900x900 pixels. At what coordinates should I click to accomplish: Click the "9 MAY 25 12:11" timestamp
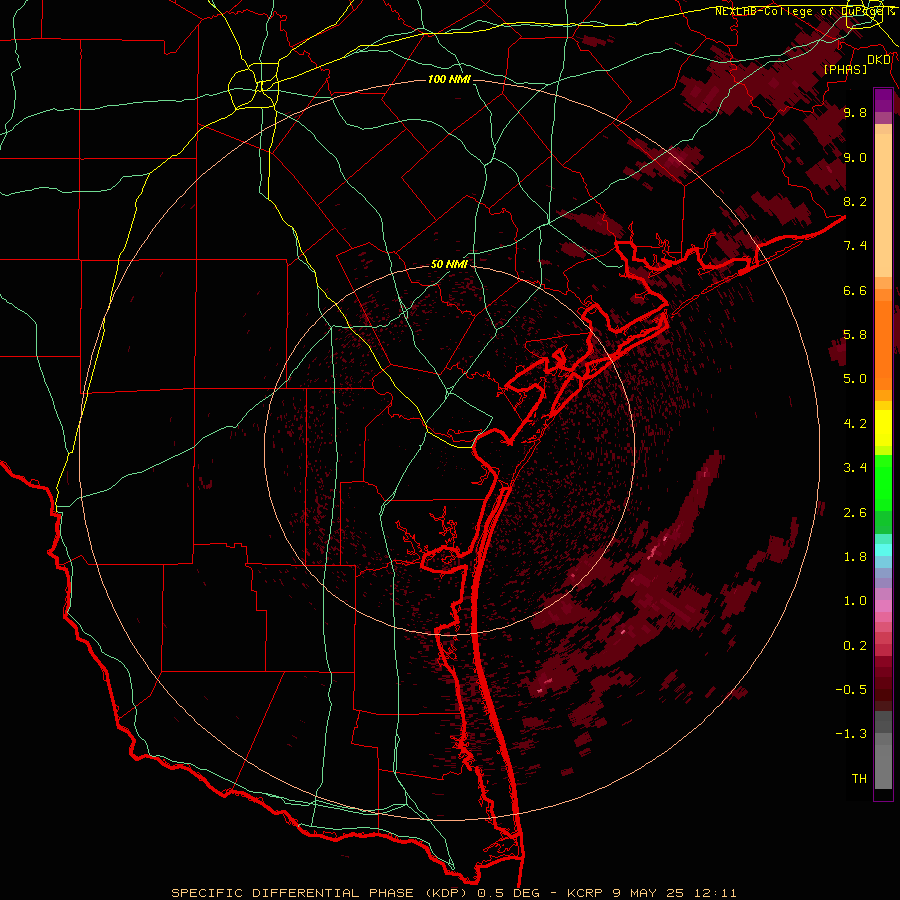pyautogui.click(x=674, y=893)
